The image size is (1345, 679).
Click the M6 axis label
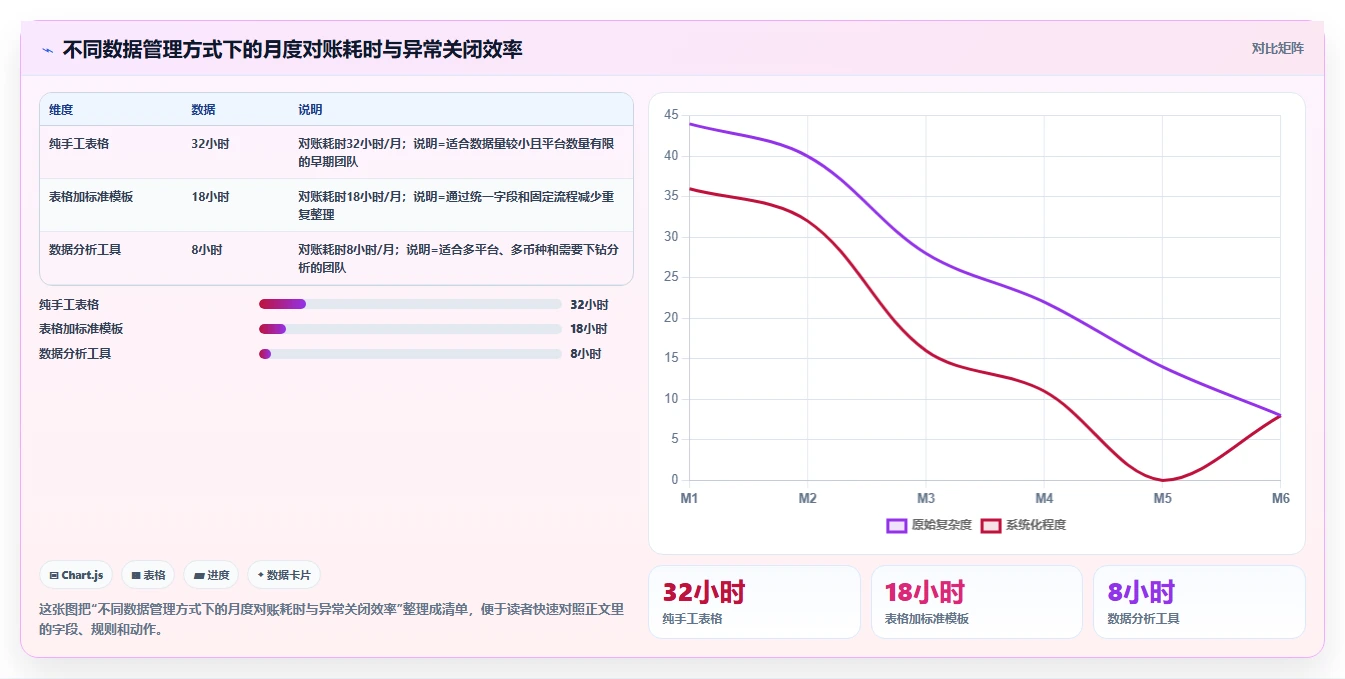pyautogui.click(x=1279, y=498)
